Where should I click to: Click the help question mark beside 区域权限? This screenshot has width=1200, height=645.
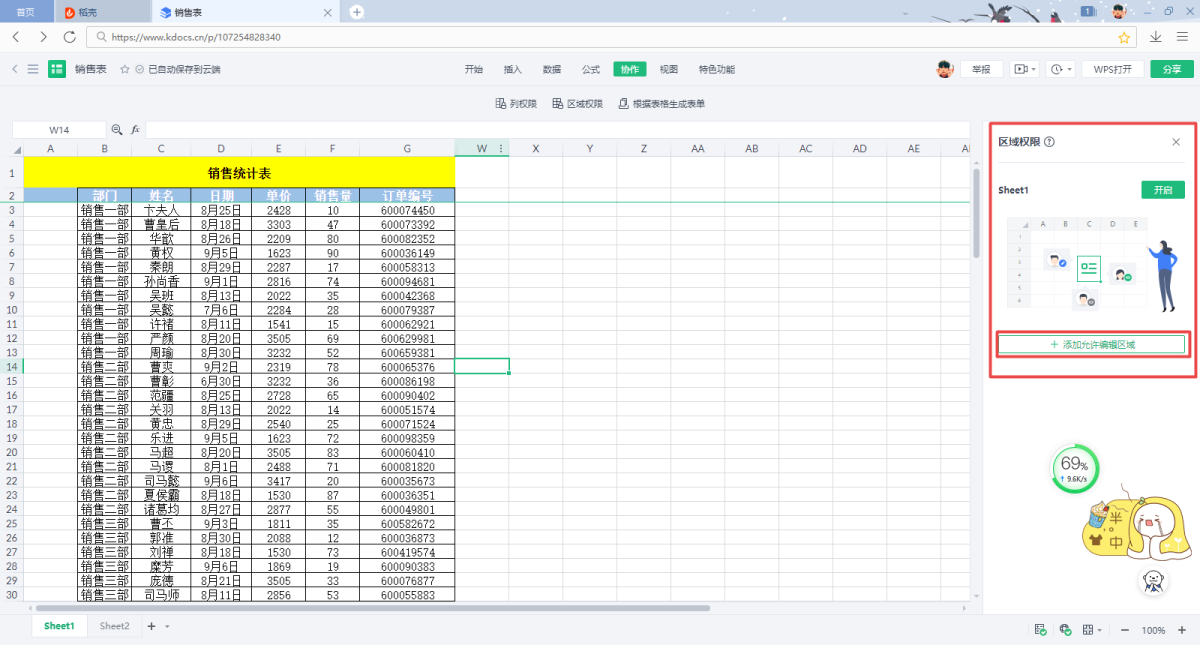pyautogui.click(x=1049, y=142)
